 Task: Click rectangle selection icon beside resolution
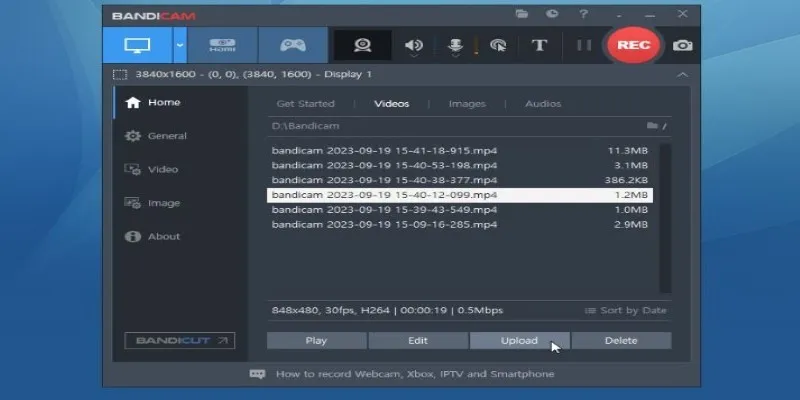pos(120,75)
